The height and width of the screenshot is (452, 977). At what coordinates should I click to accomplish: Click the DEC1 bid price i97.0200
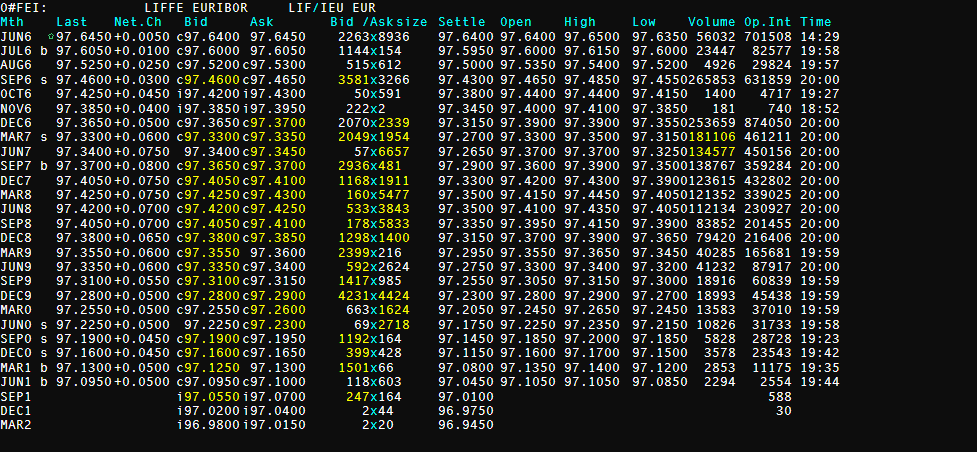[208, 411]
